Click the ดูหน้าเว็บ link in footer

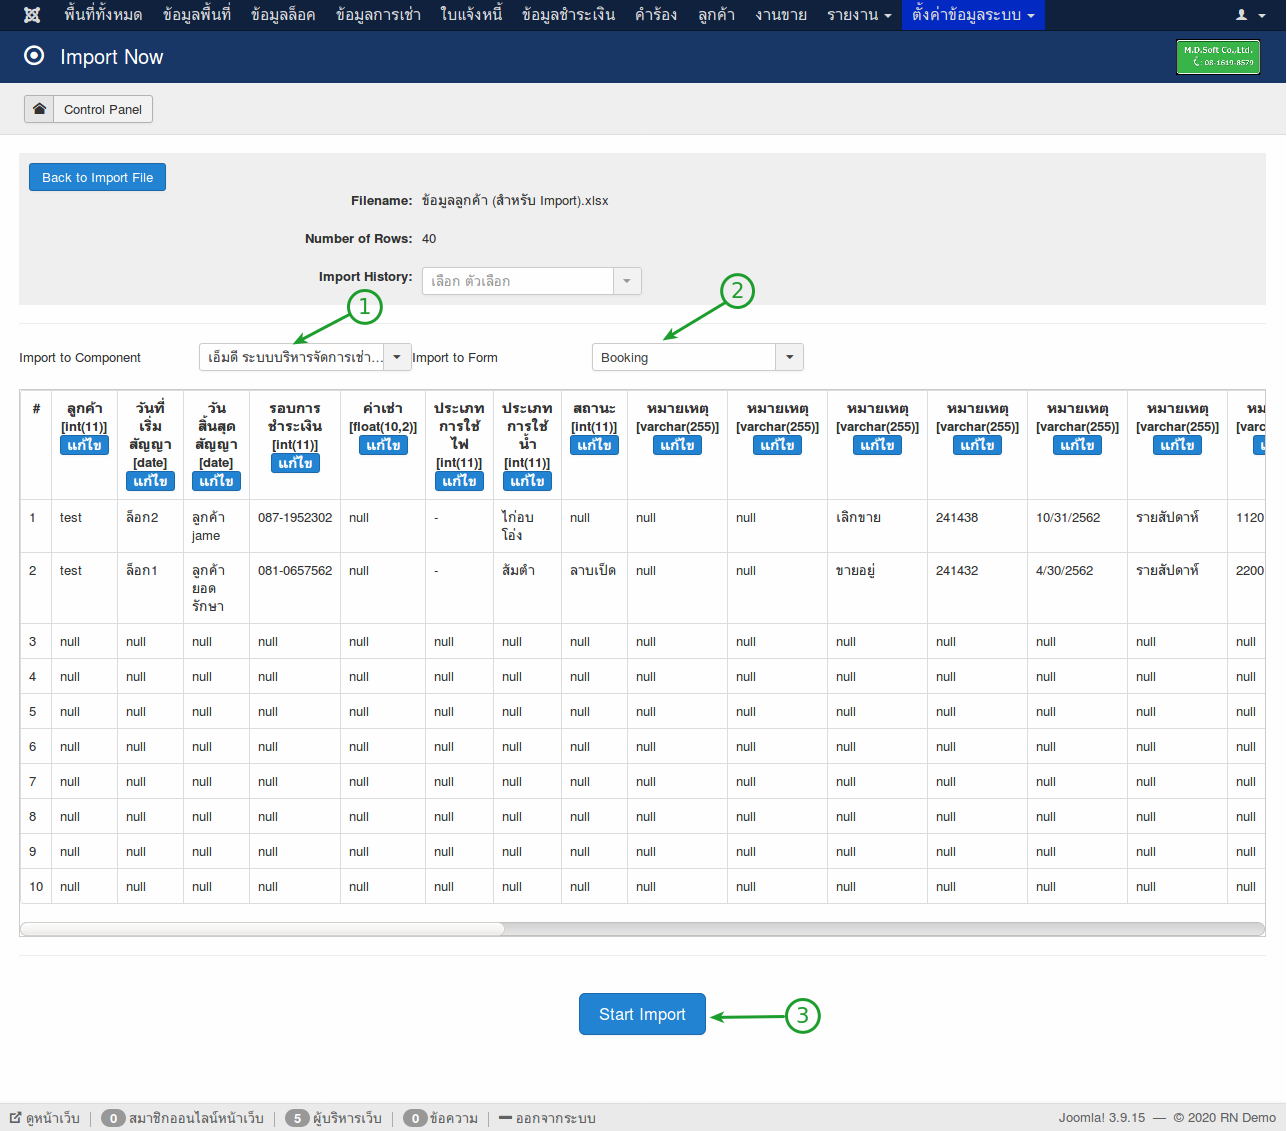[45, 1118]
